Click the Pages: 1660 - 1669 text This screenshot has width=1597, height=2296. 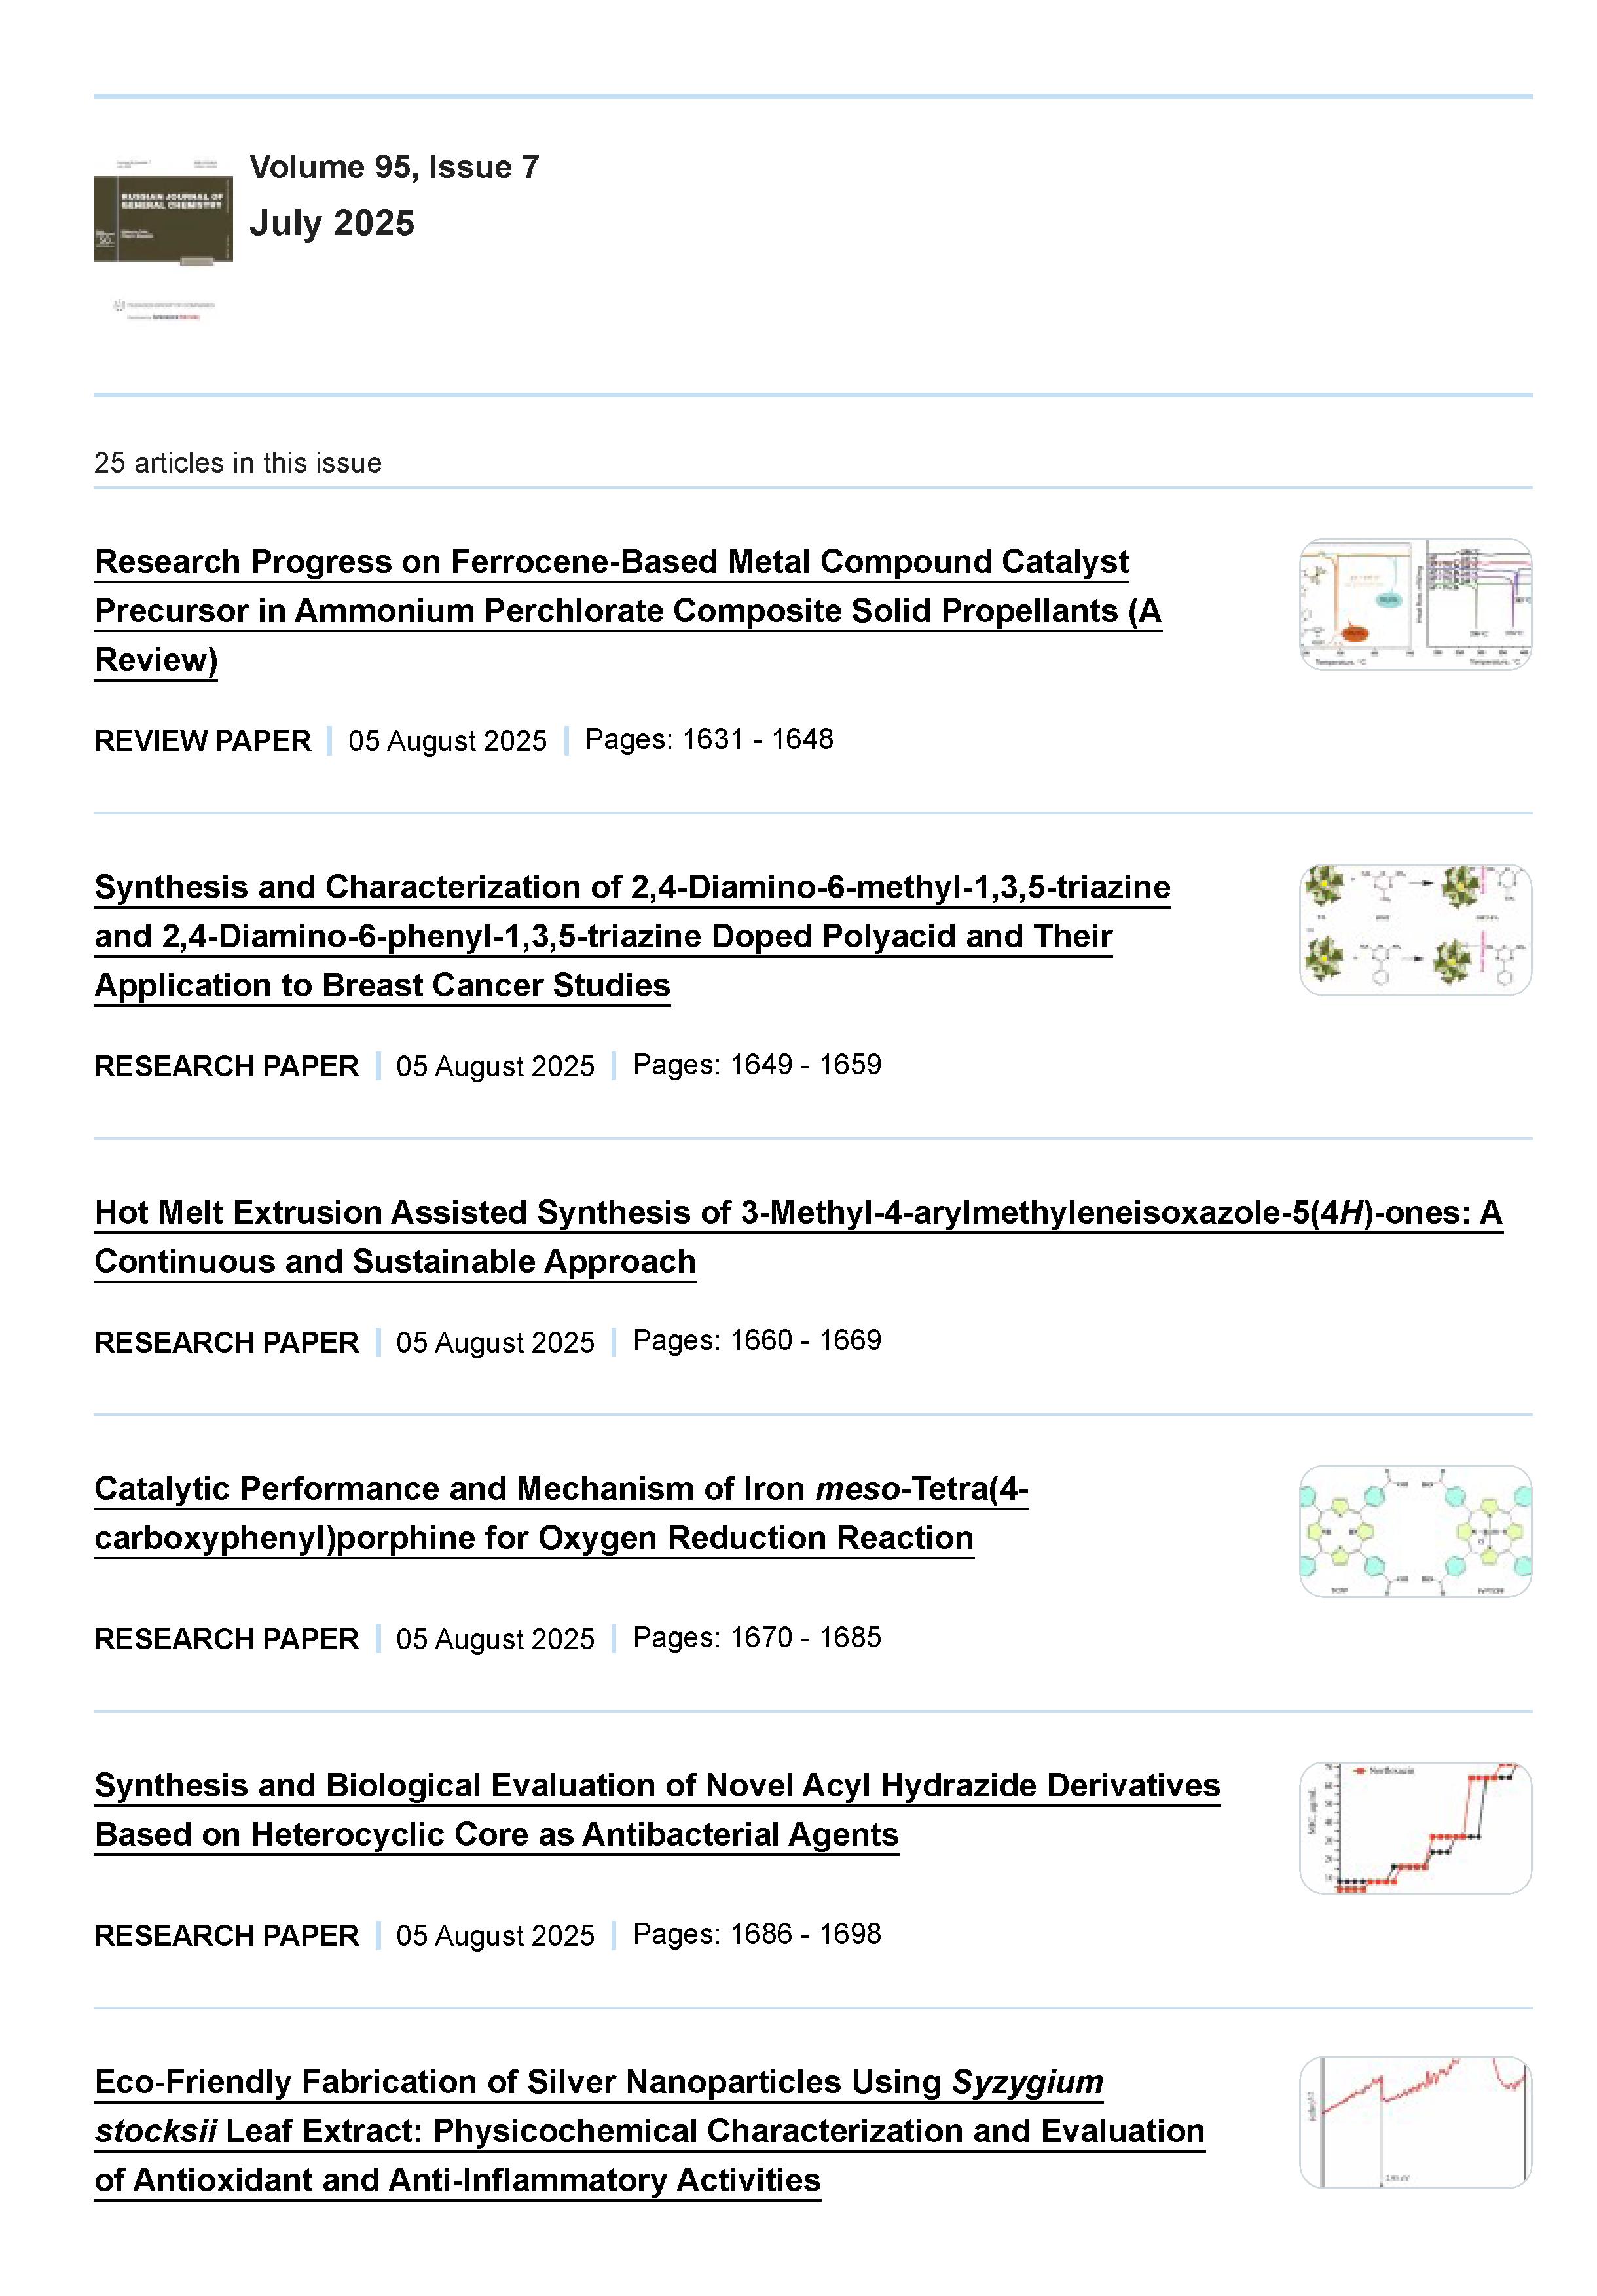(x=756, y=1340)
